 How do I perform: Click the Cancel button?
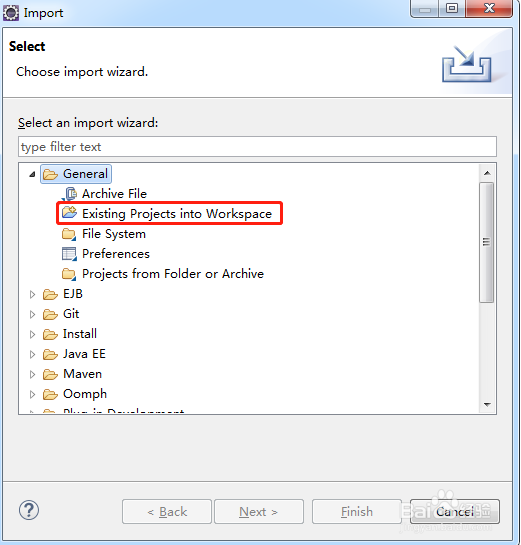(x=455, y=512)
